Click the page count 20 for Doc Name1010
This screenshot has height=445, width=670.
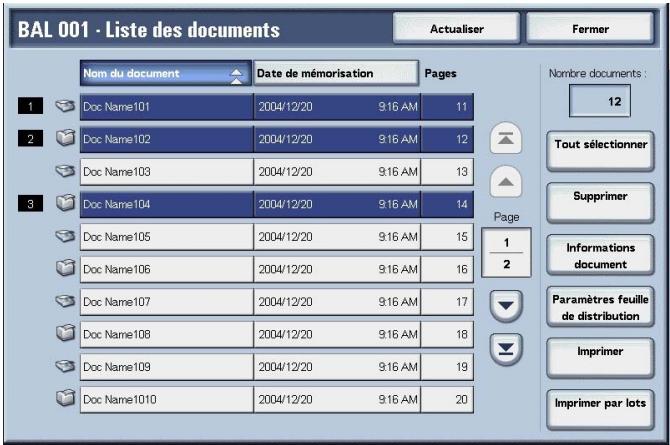click(x=447, y=399)
